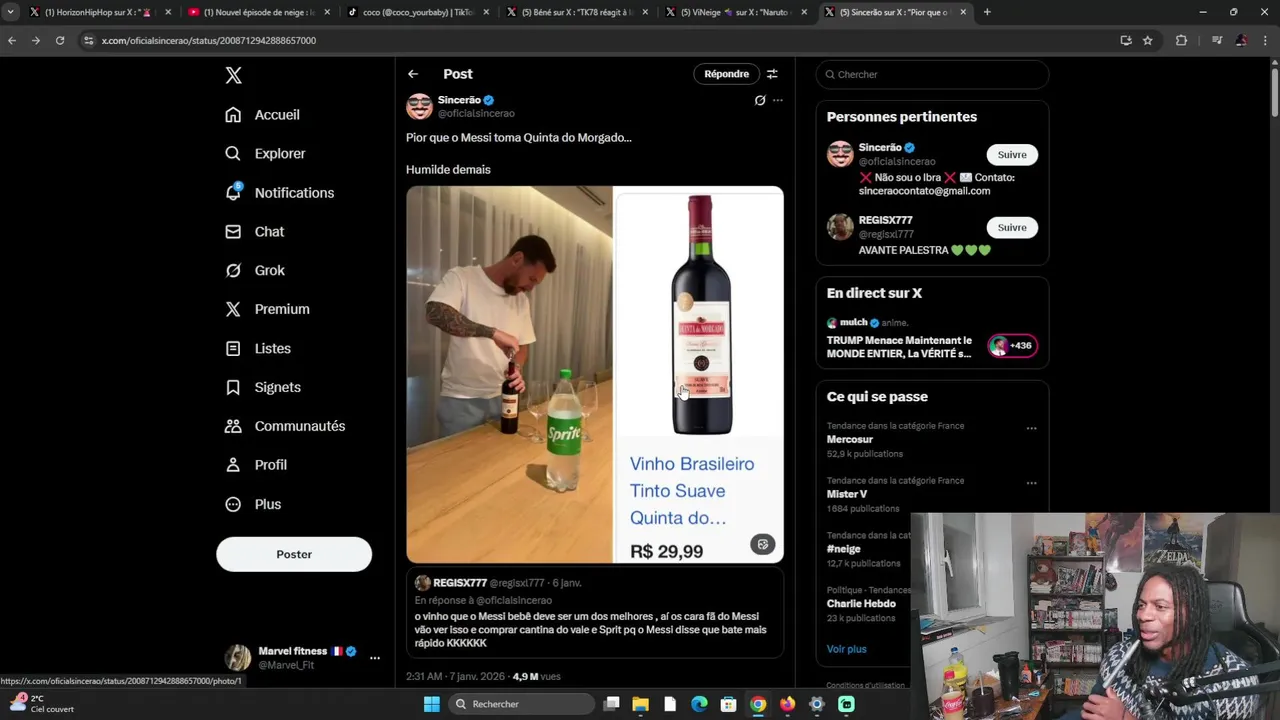Open Profil page in sidebar
1280x720 pixels.
pyautogui.click(x=257, y=466)
